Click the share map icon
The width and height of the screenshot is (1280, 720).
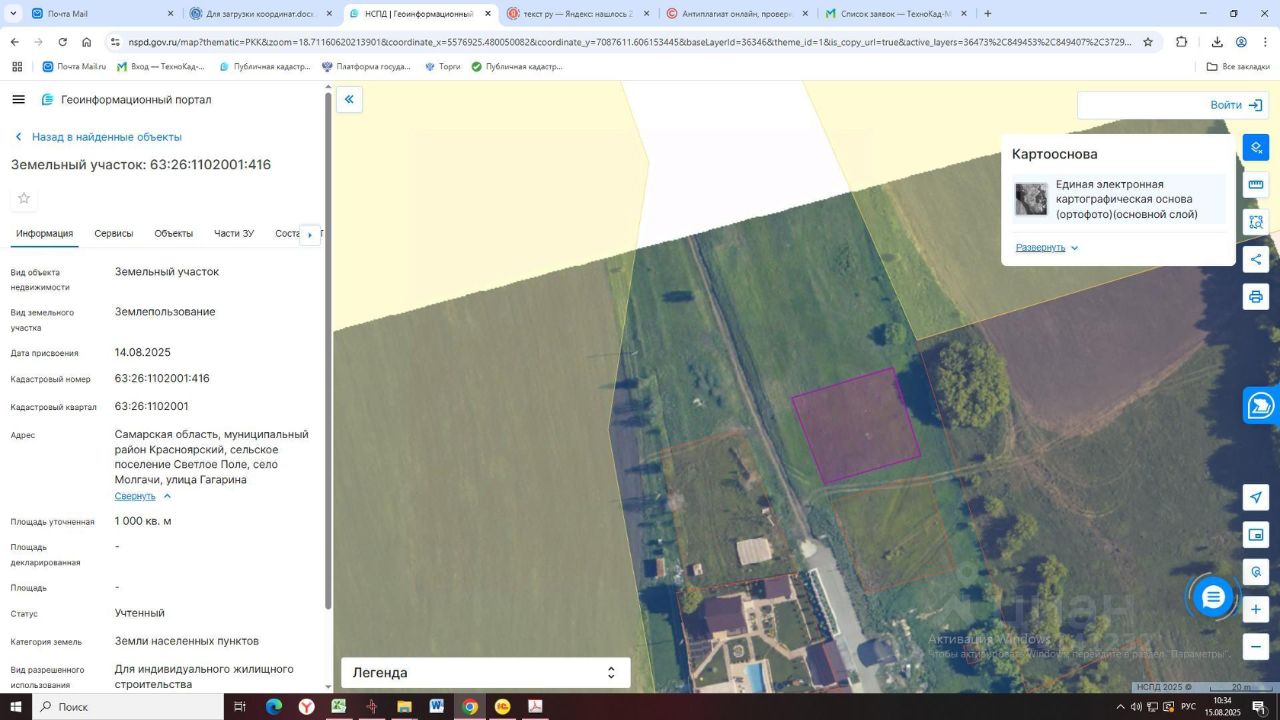pos(1256,260)
